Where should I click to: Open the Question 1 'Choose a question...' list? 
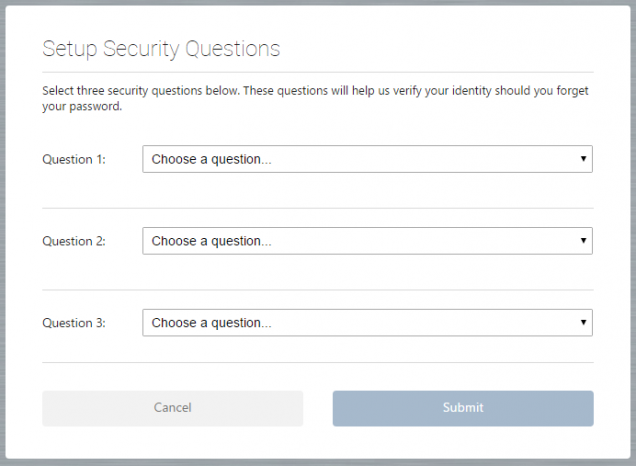[x=367, y=159]
